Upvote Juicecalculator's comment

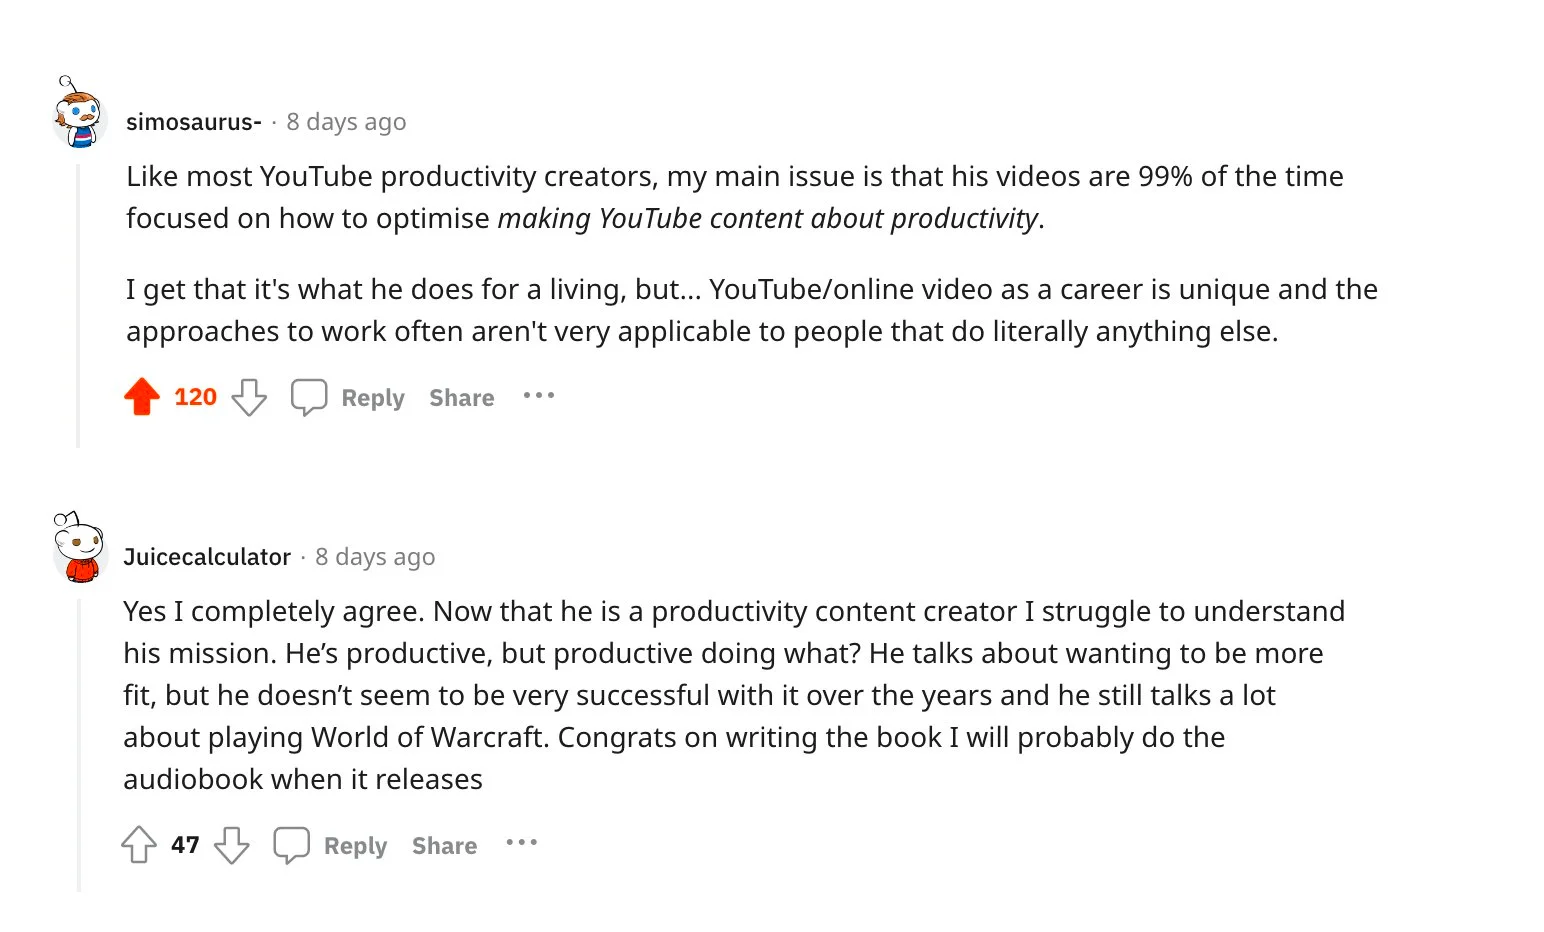point(139,845)
